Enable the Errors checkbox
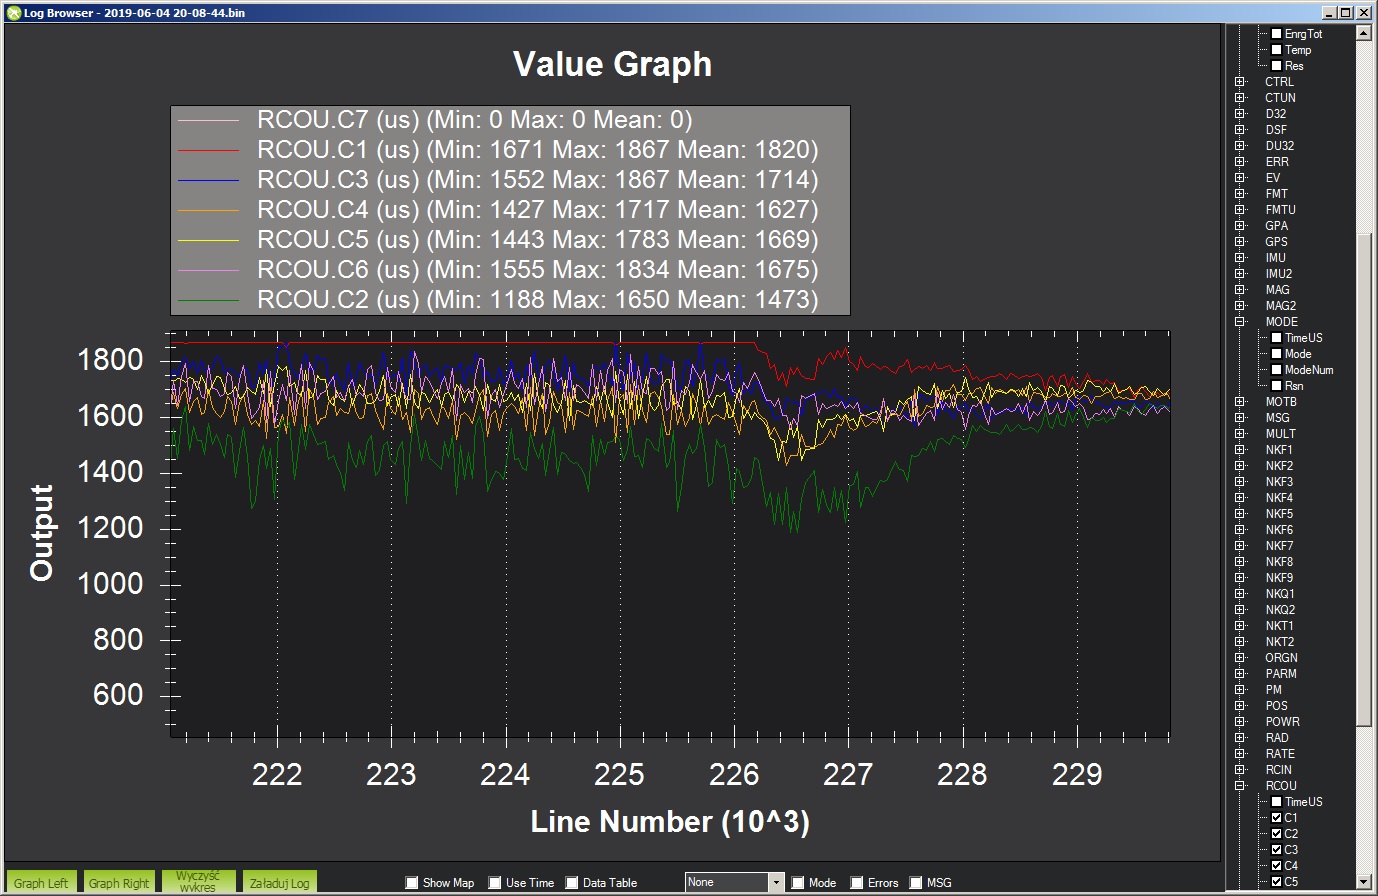Viewport: 1378px width, 896px height. pyautogui.click(x=857, y=882)
